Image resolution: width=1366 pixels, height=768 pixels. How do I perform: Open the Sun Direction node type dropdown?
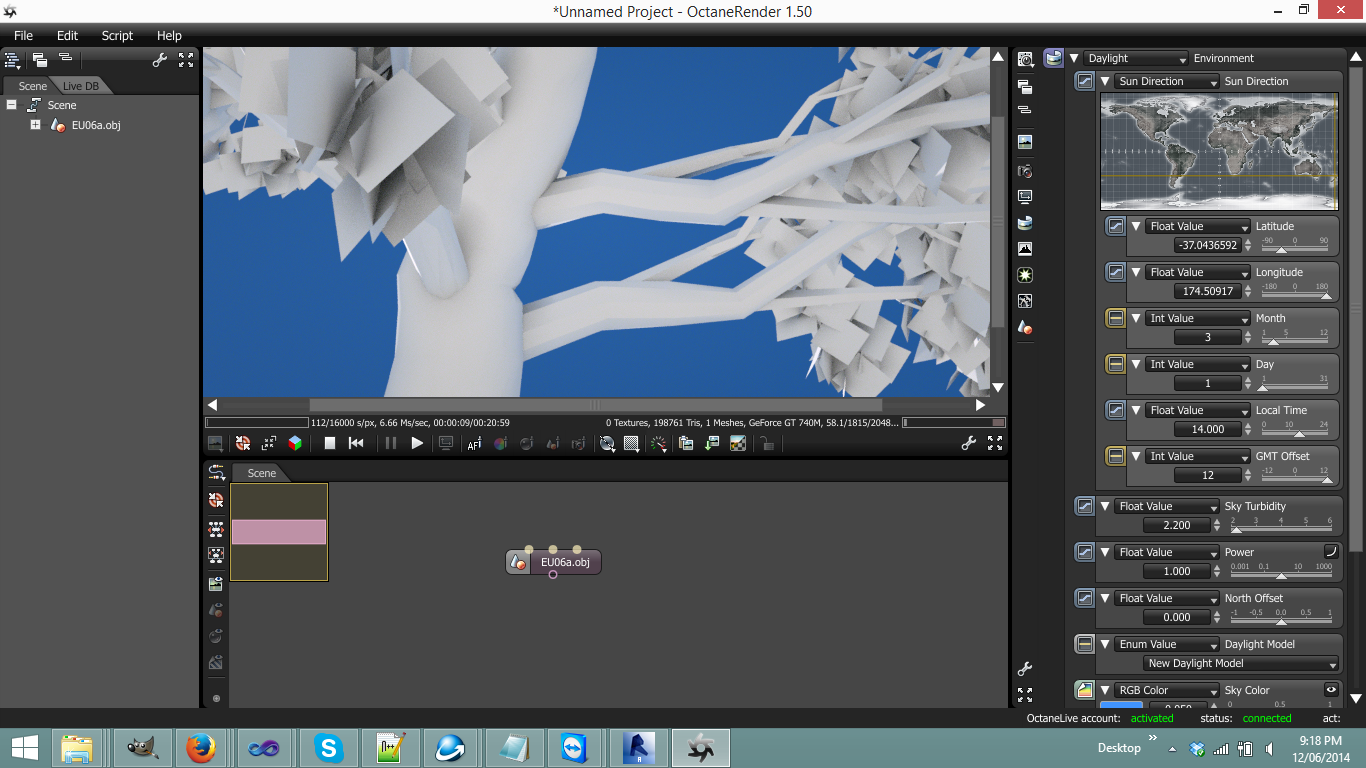pos(1167,82)
